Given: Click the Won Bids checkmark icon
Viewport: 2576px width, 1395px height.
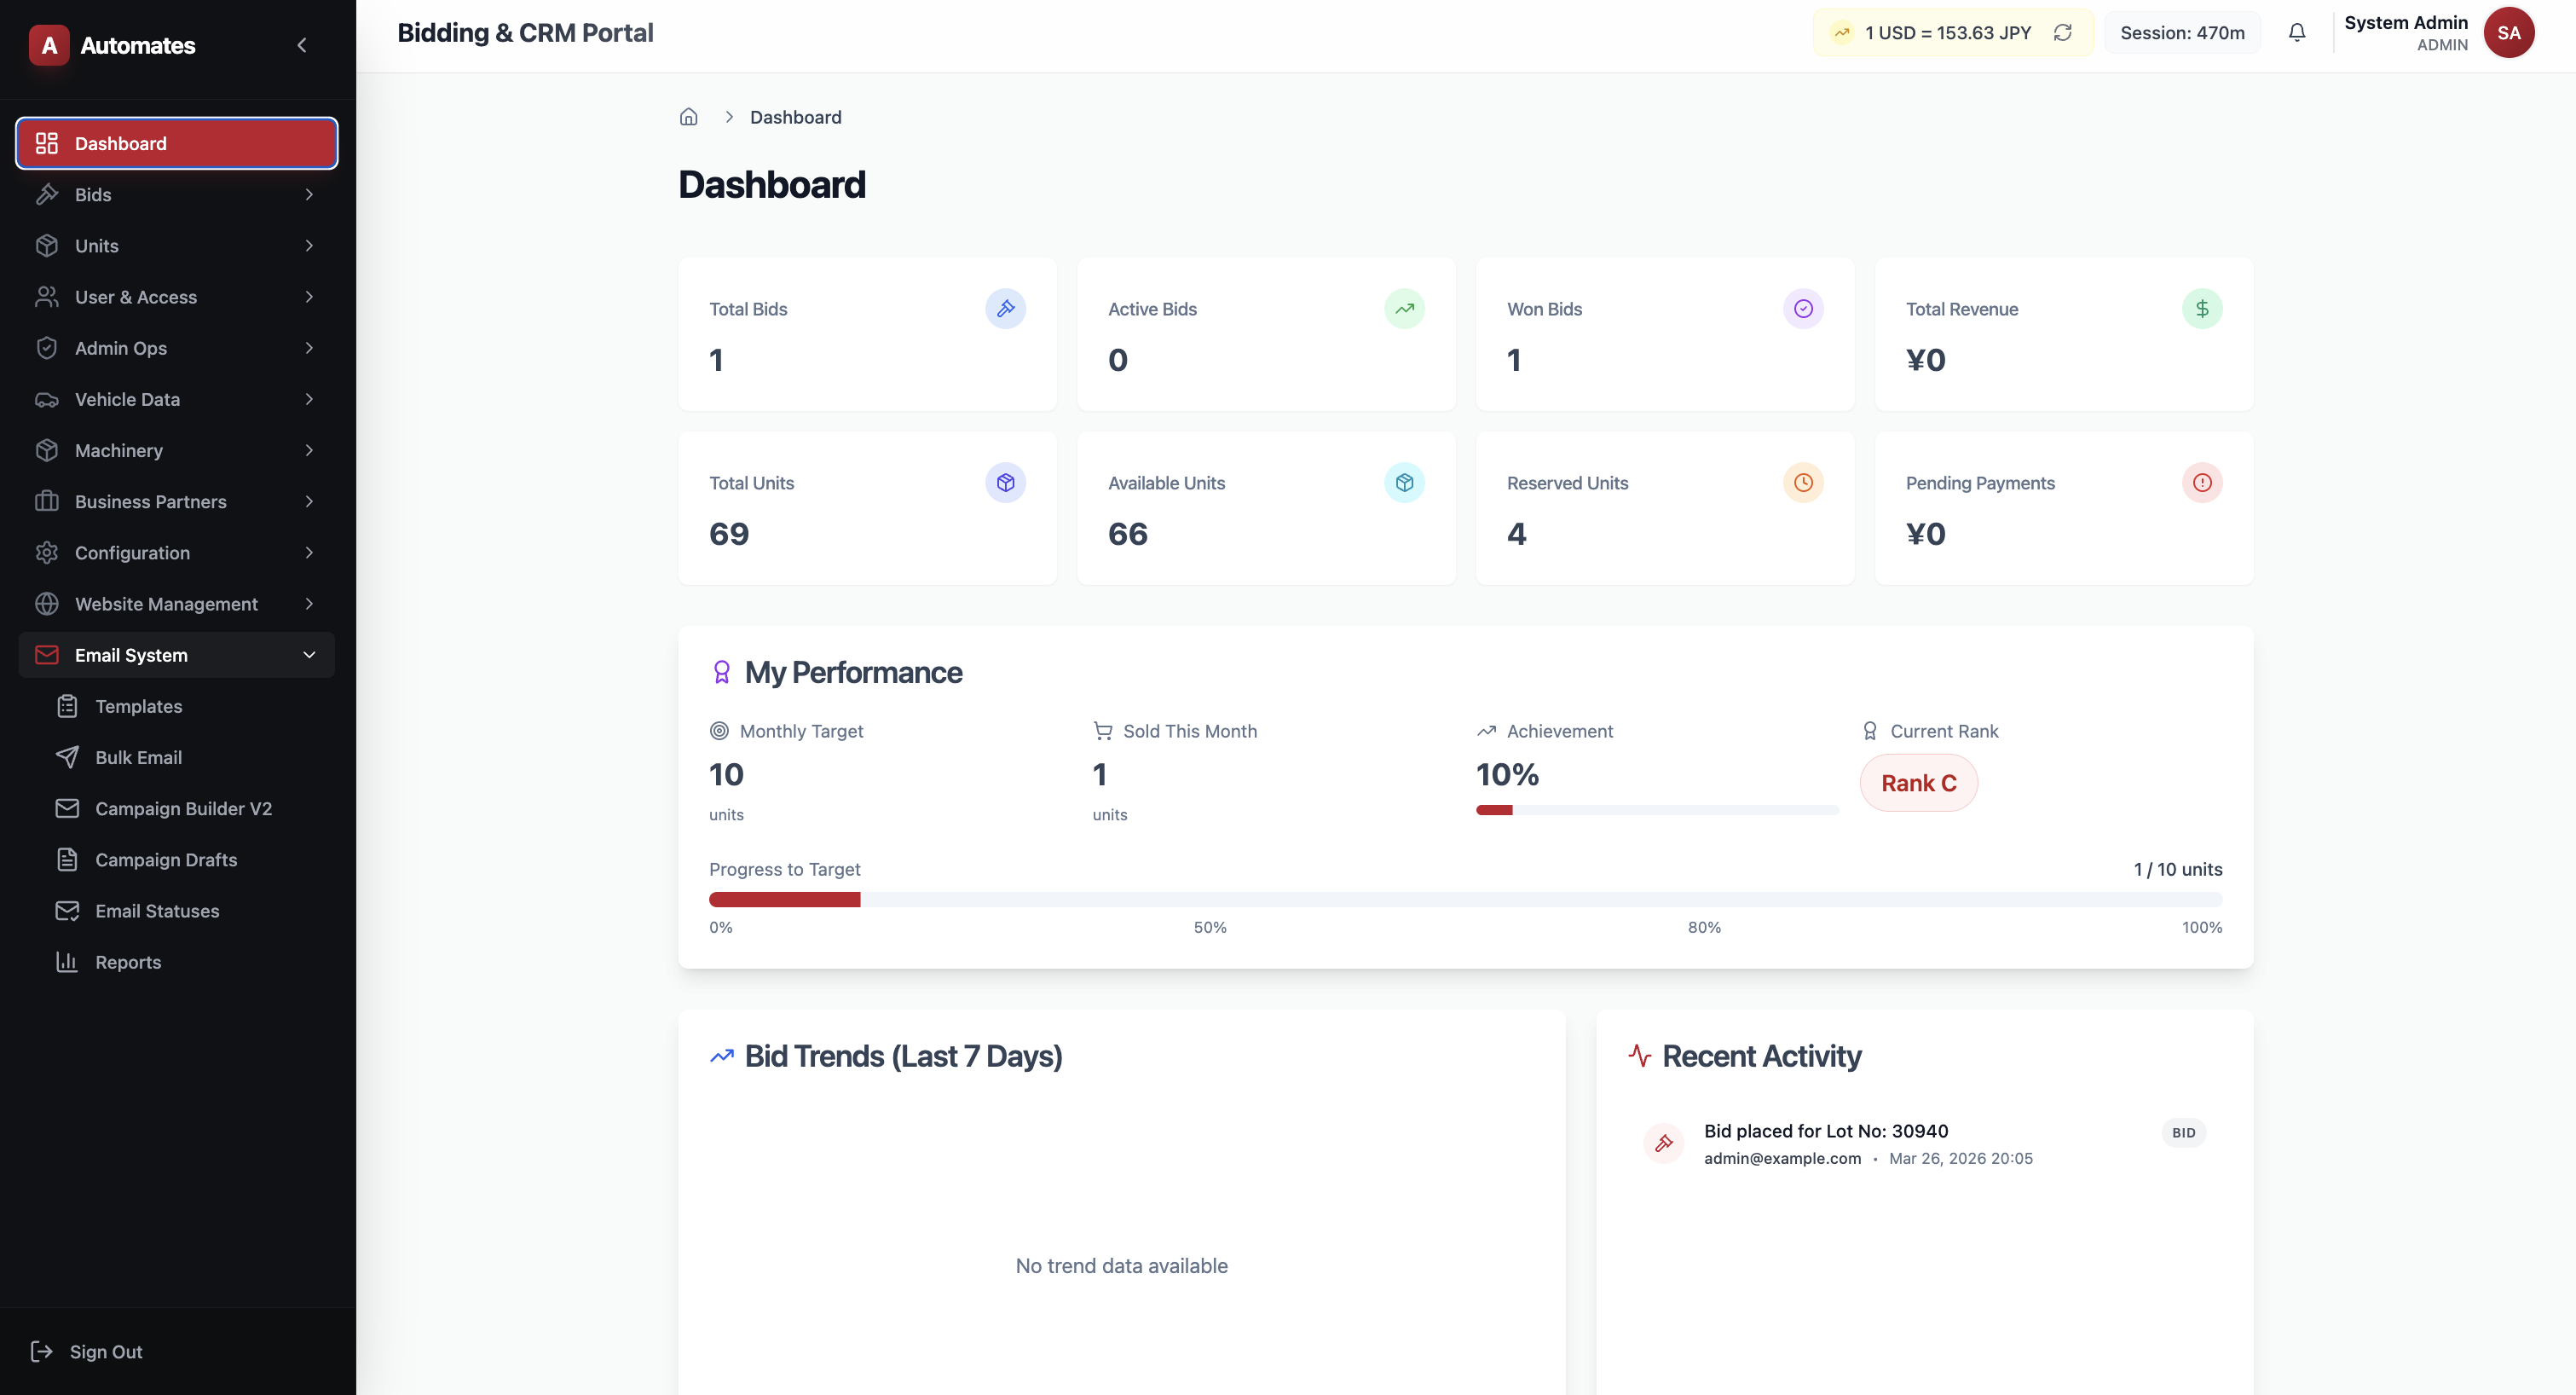Looking at the screenshot, I should [1803, 309].
